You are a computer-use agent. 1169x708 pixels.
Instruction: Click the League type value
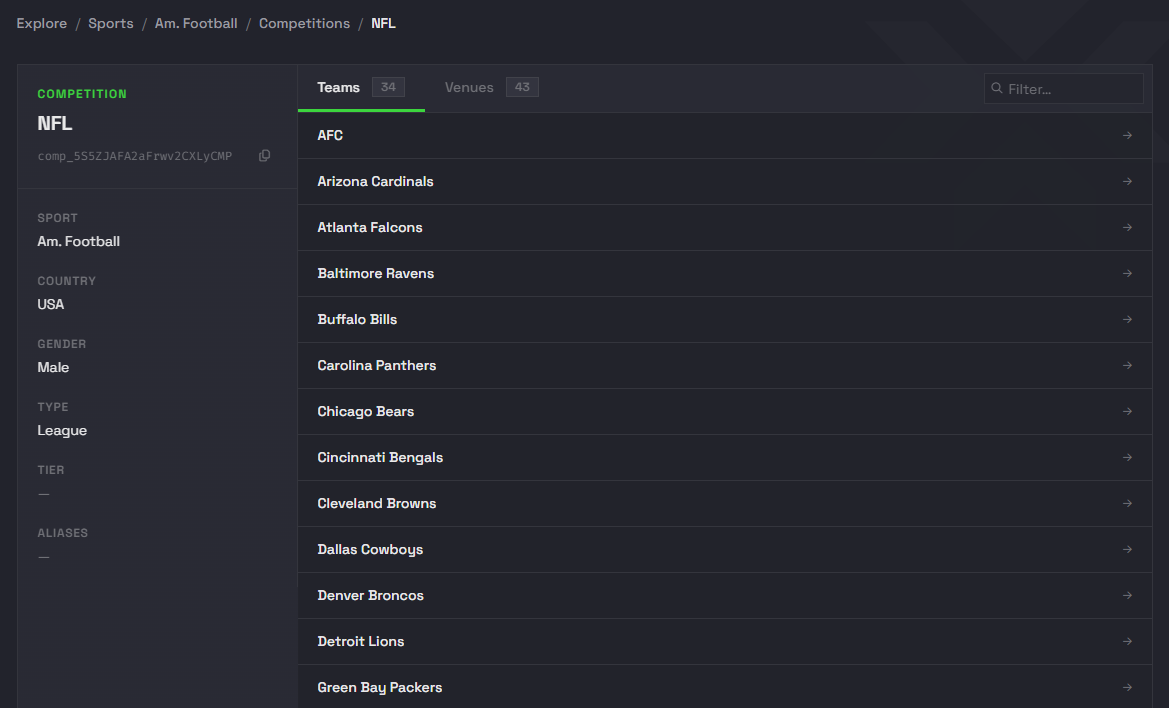(x=62, y=431)
